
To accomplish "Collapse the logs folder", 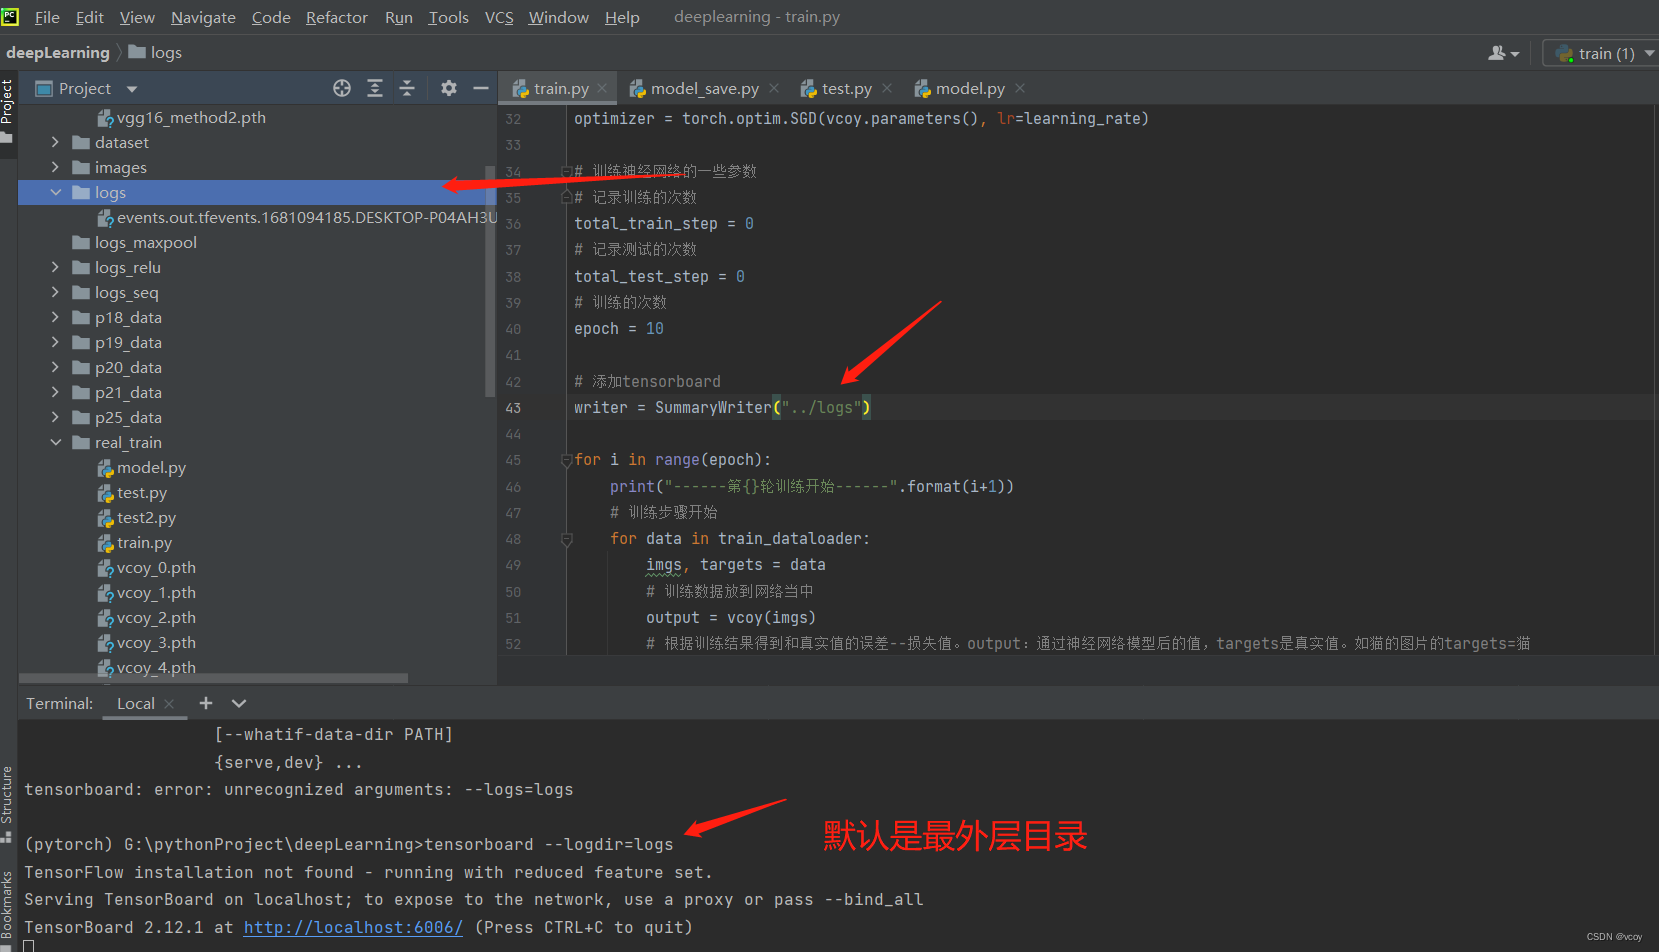I will pyautogui.click(x=55, y=192).
